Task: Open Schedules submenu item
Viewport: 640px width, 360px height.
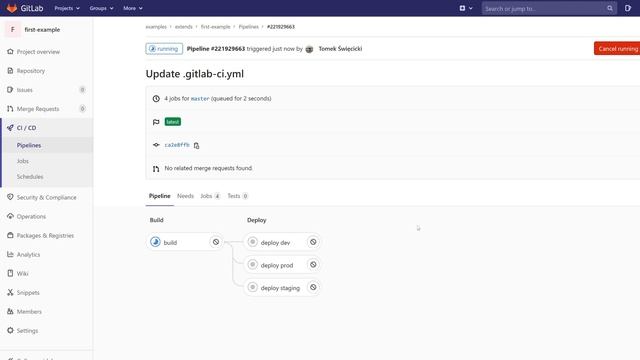Action: click(x=30, y=177)
